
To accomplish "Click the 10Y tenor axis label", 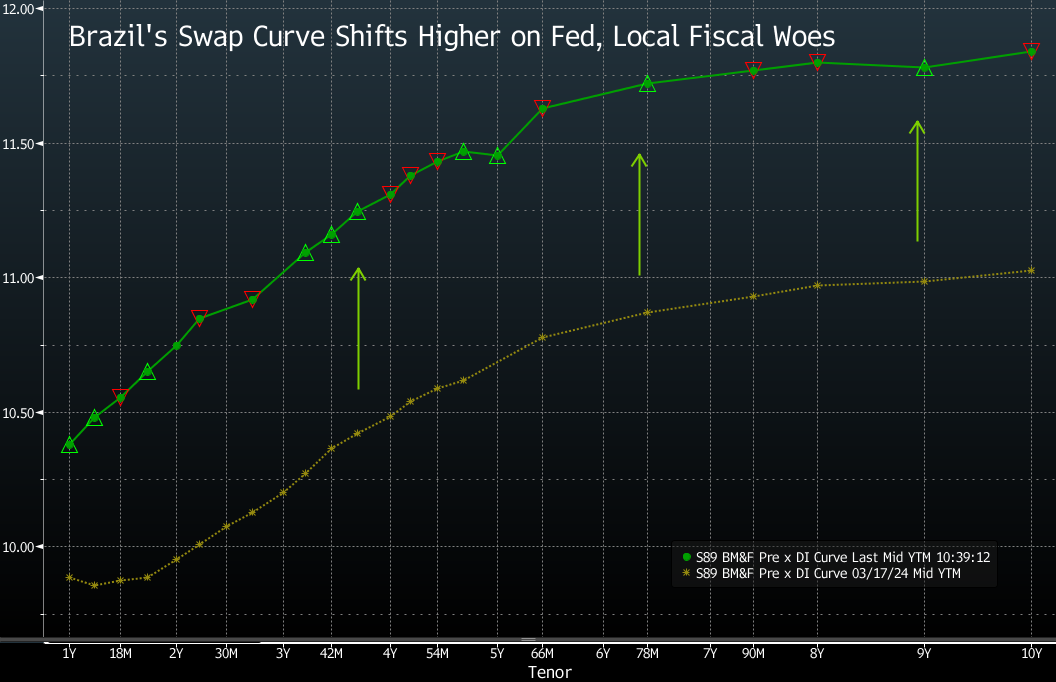I will (1031, 653).
